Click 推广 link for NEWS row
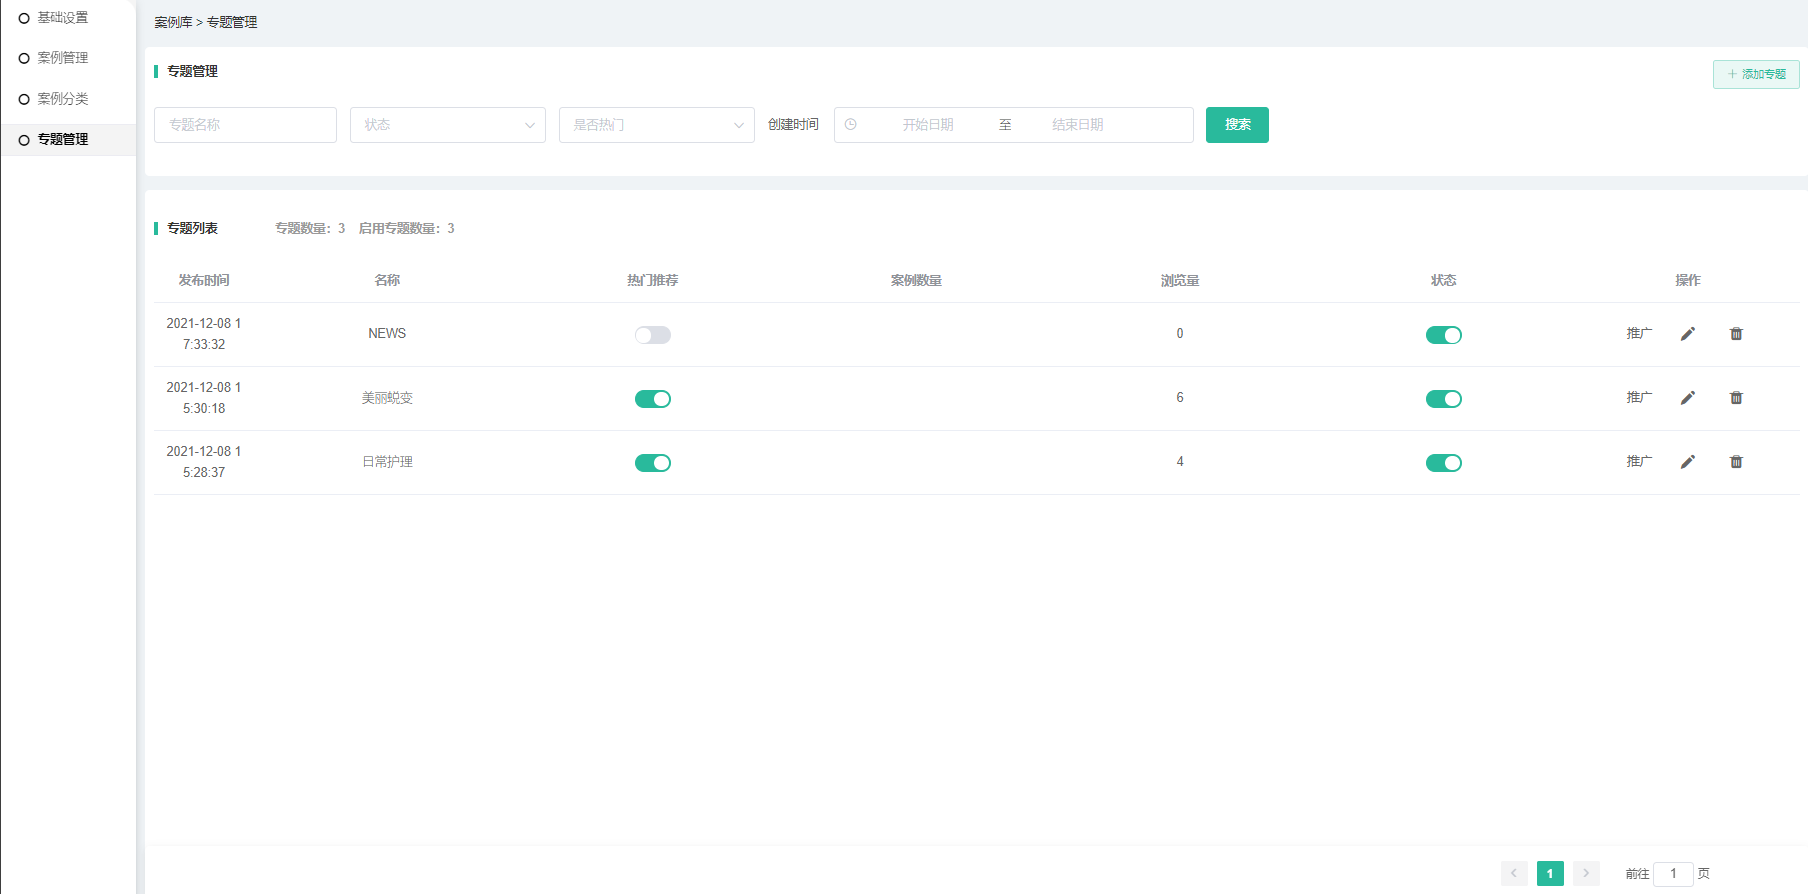The width and height of the screenshot is (1808, 894). (1638, 334)
